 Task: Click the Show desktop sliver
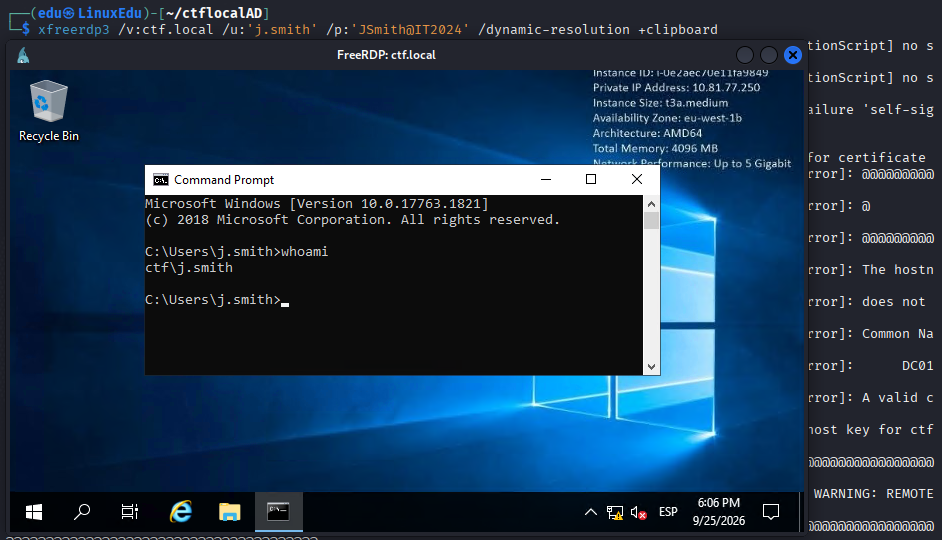click(x=801, y=512)
